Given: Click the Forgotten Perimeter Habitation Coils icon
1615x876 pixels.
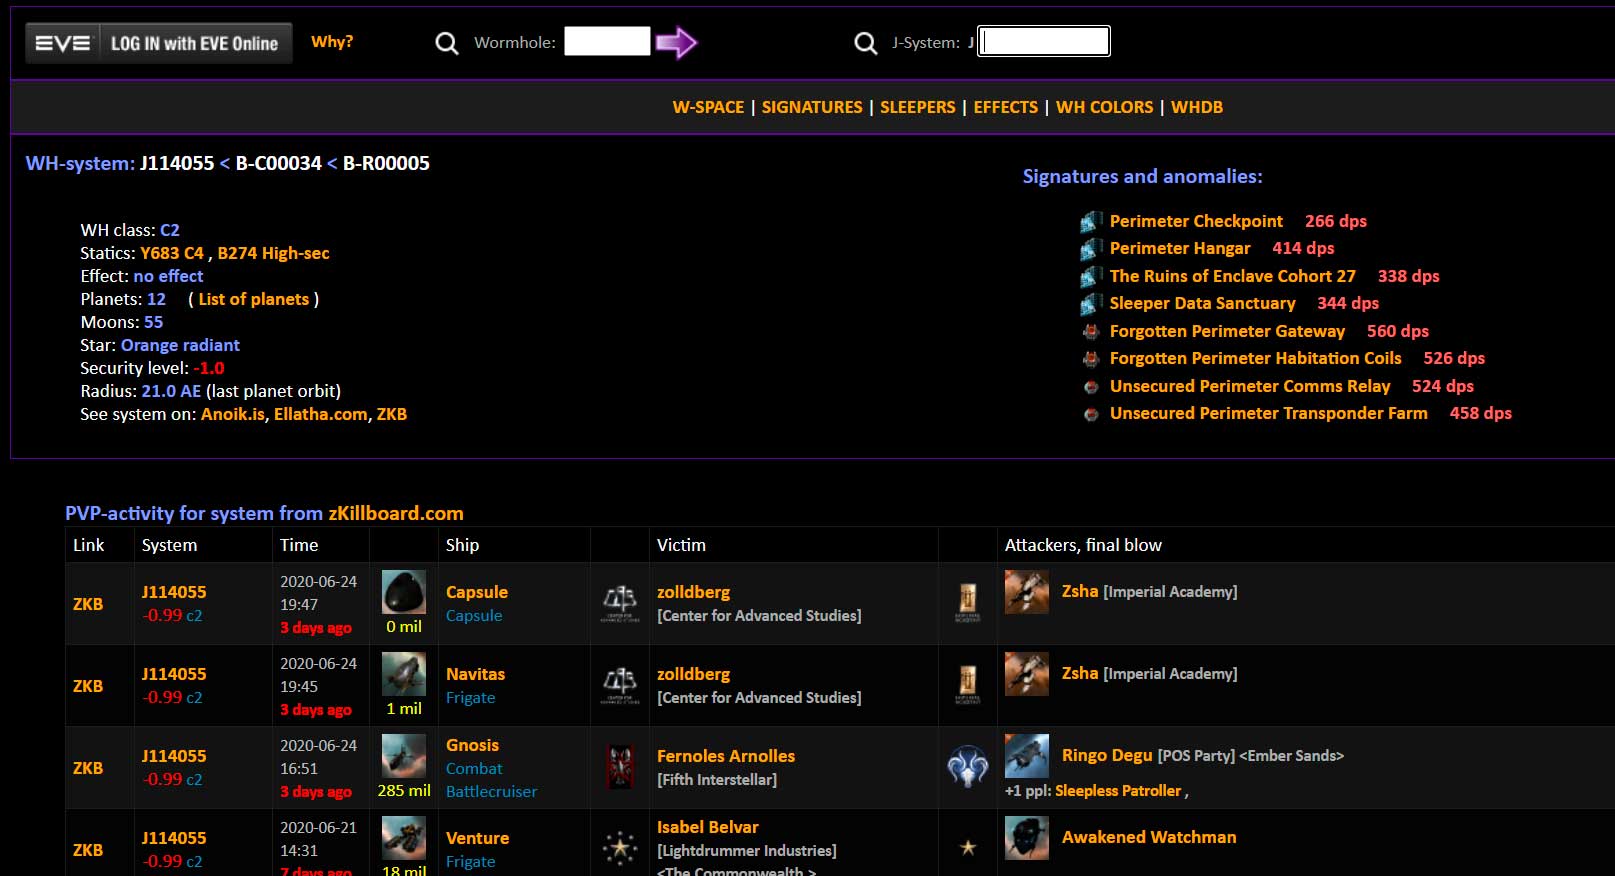Looking at the screenshot, I should click(x=1091, y=358).
